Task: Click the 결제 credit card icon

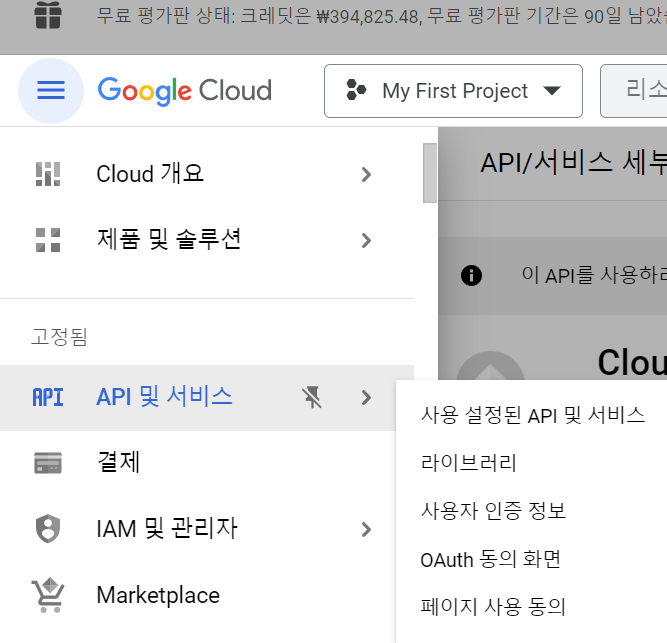Action: coord(48,463)
